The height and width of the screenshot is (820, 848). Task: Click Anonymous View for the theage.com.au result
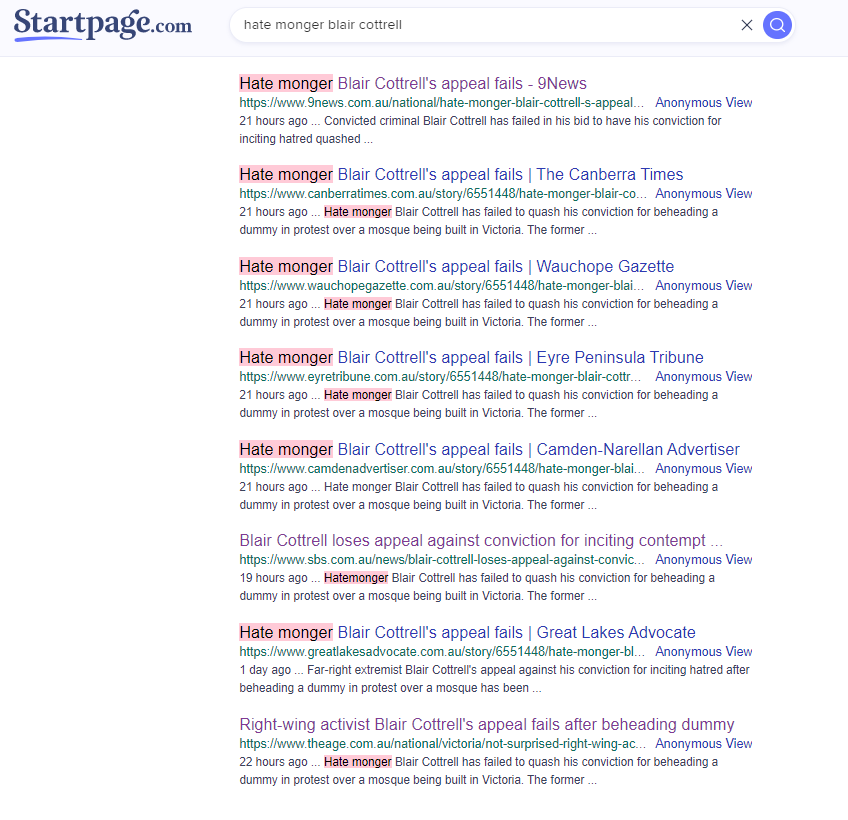(x=704, y=743)
